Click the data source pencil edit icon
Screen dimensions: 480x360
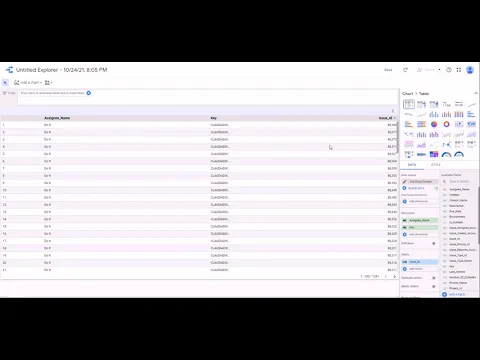(404, 182)
